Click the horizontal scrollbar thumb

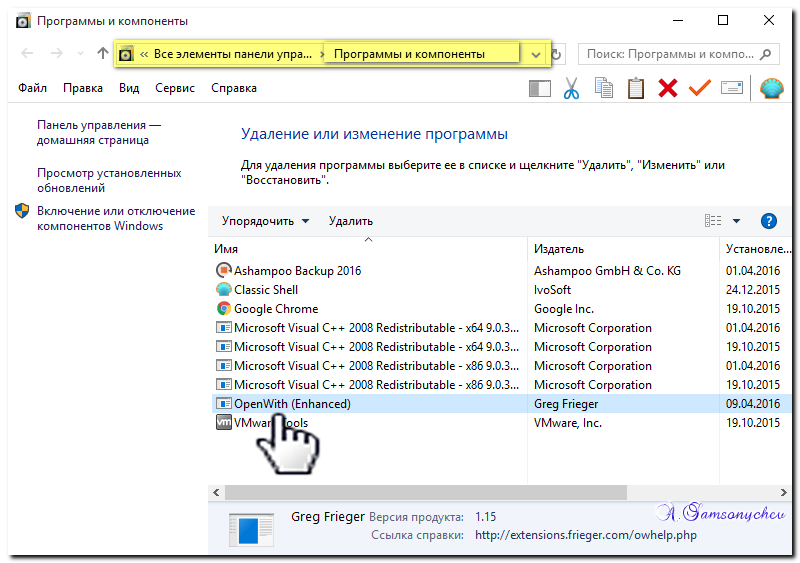426,492
